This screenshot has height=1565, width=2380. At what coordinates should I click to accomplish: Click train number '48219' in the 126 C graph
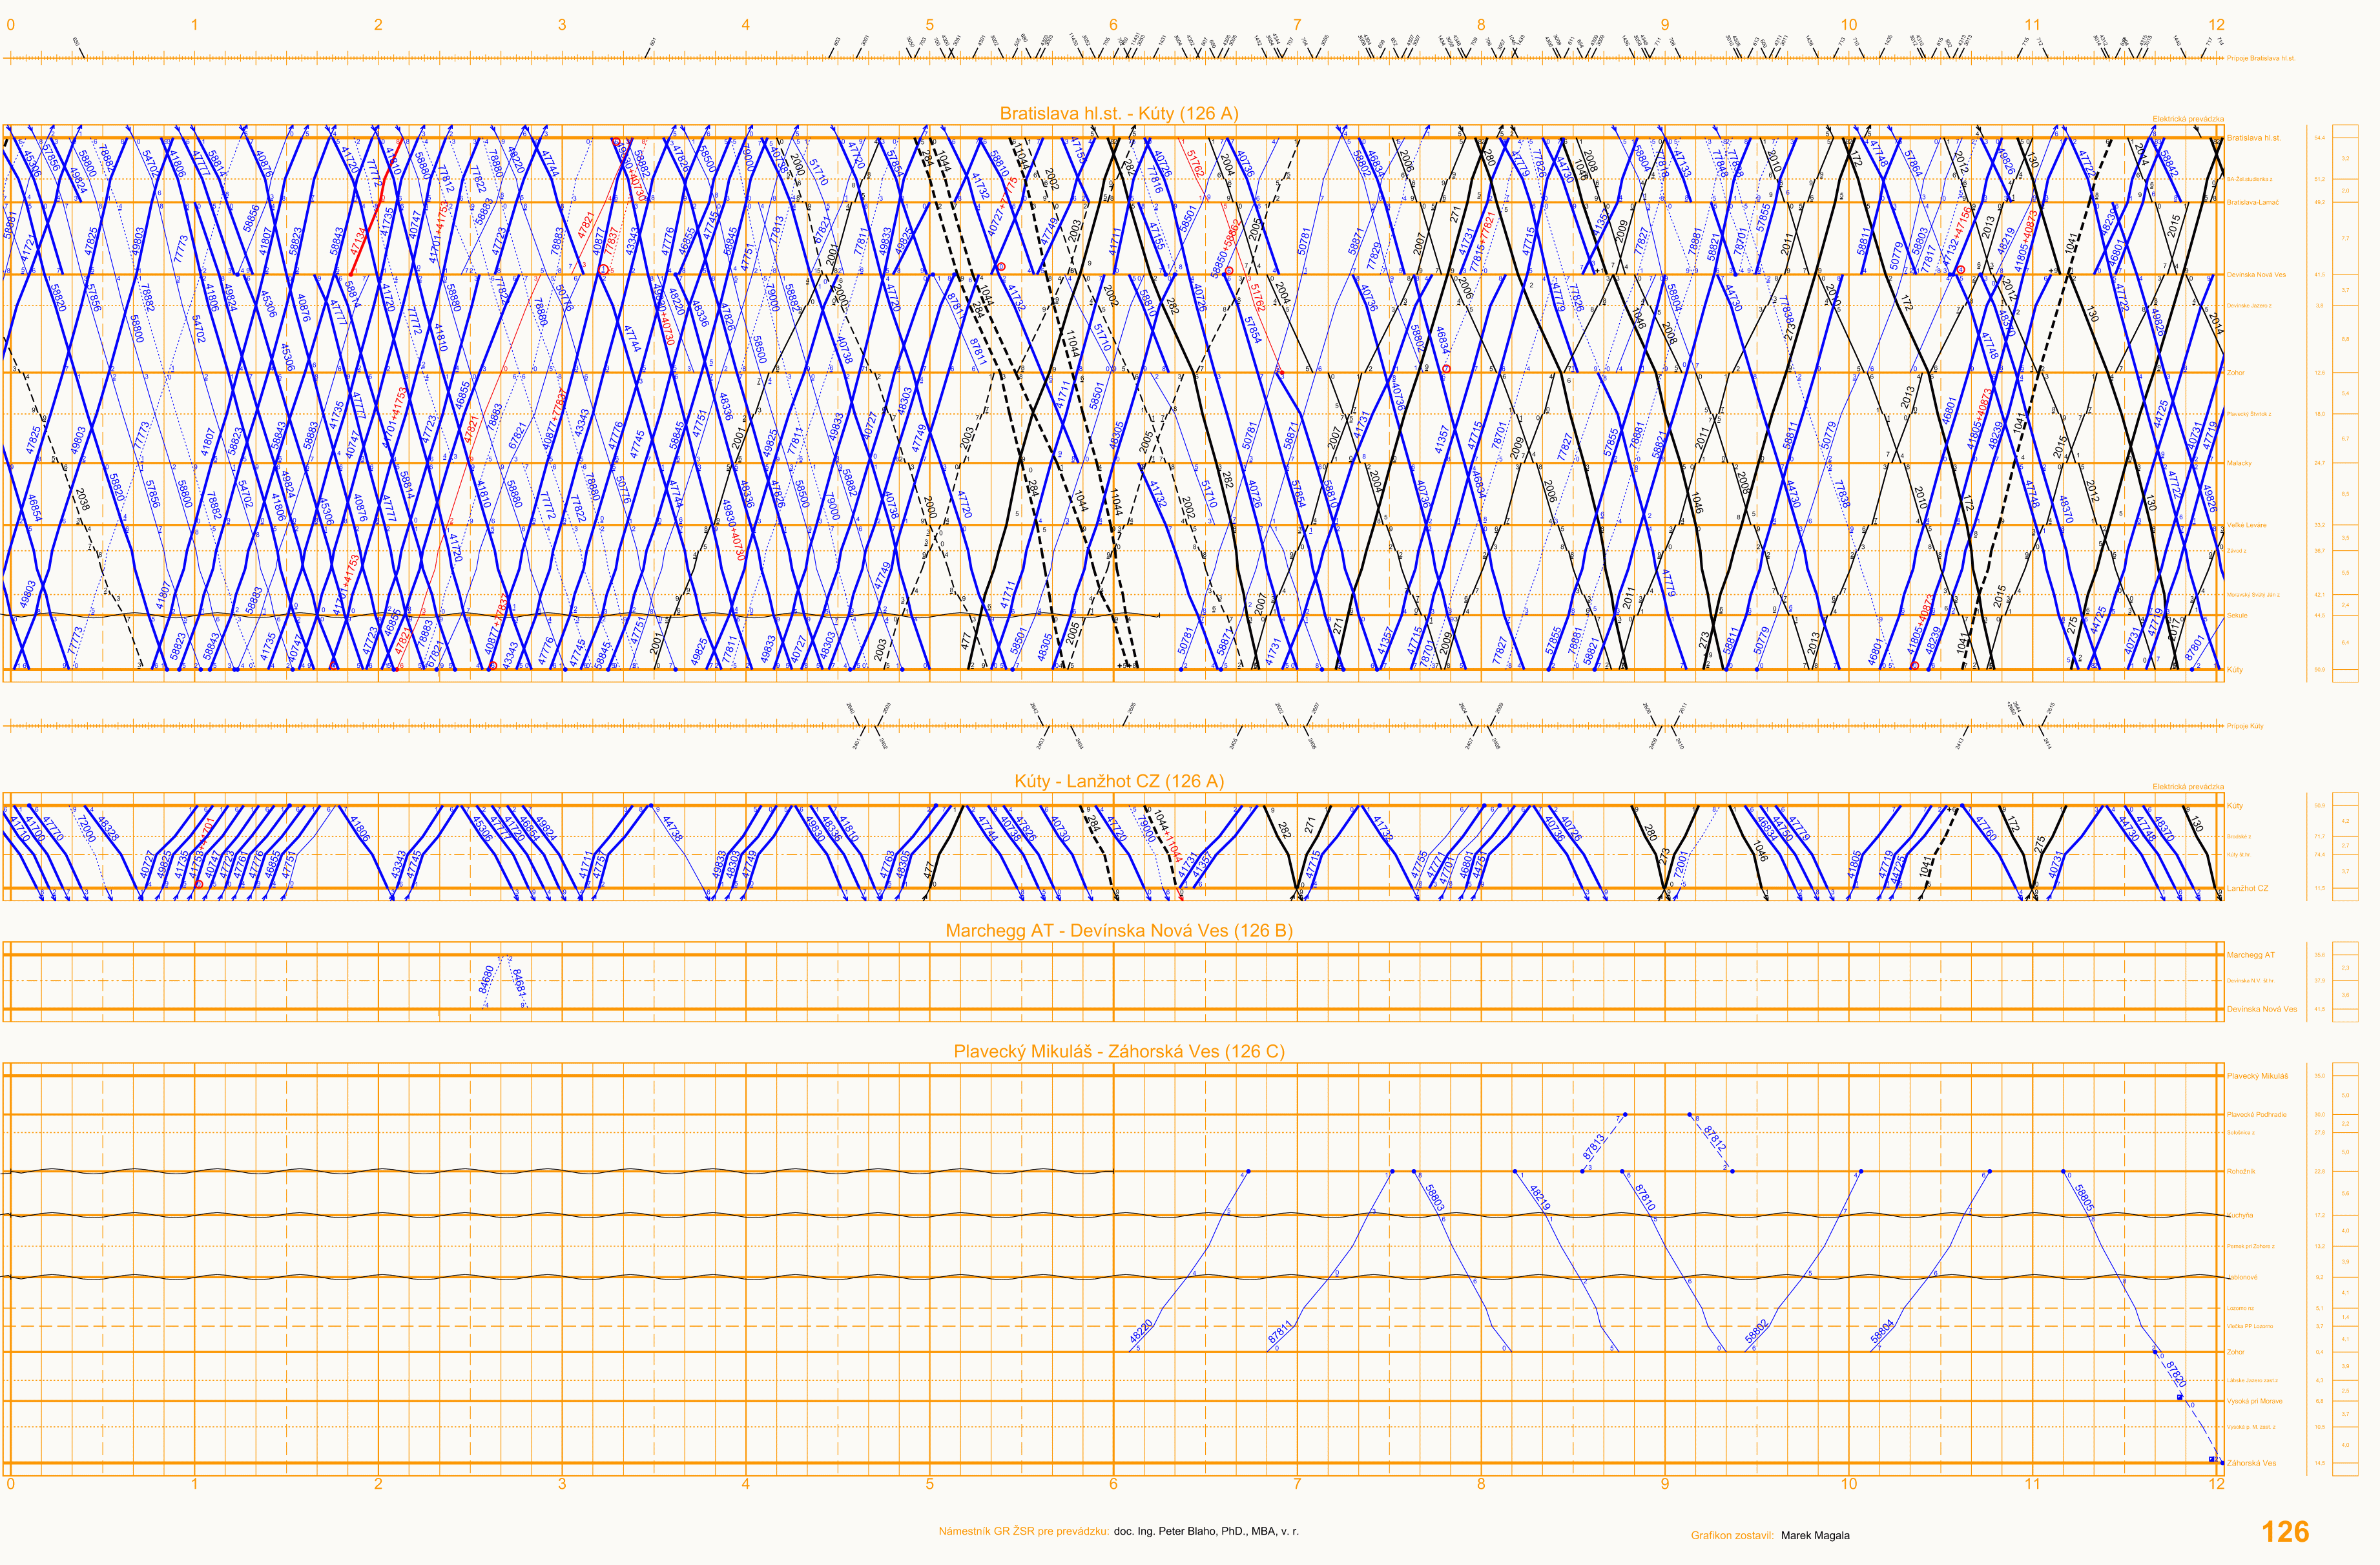[1540, 1198]
